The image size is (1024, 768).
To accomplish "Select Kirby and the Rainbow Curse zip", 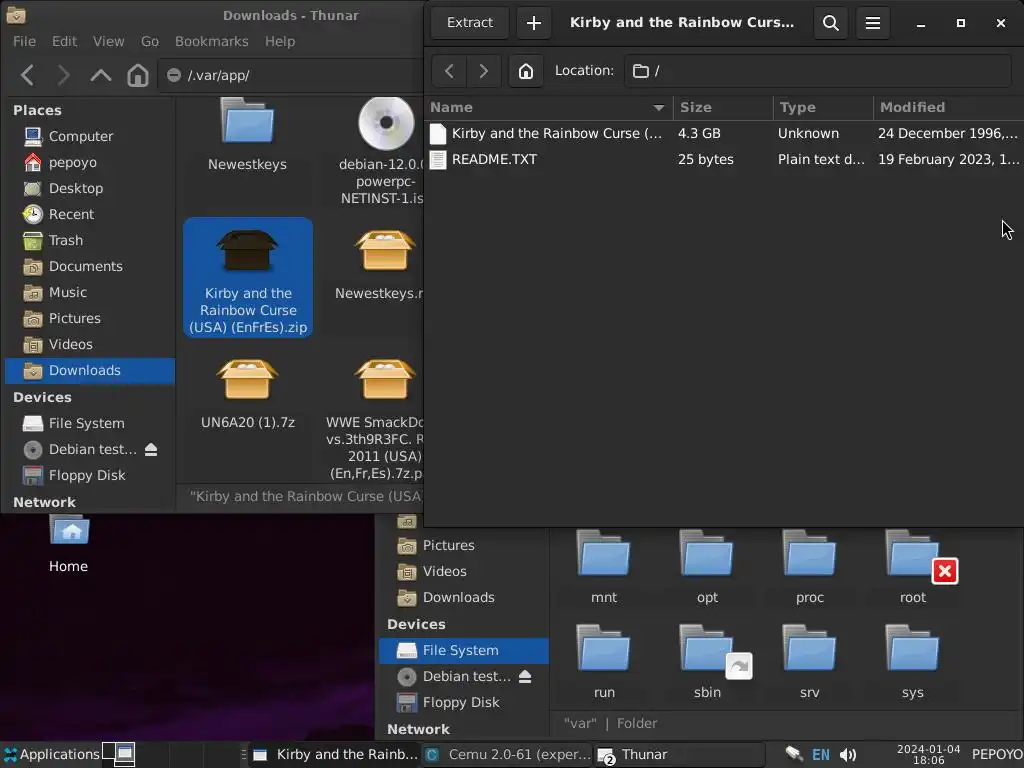I will pos(248,277).
